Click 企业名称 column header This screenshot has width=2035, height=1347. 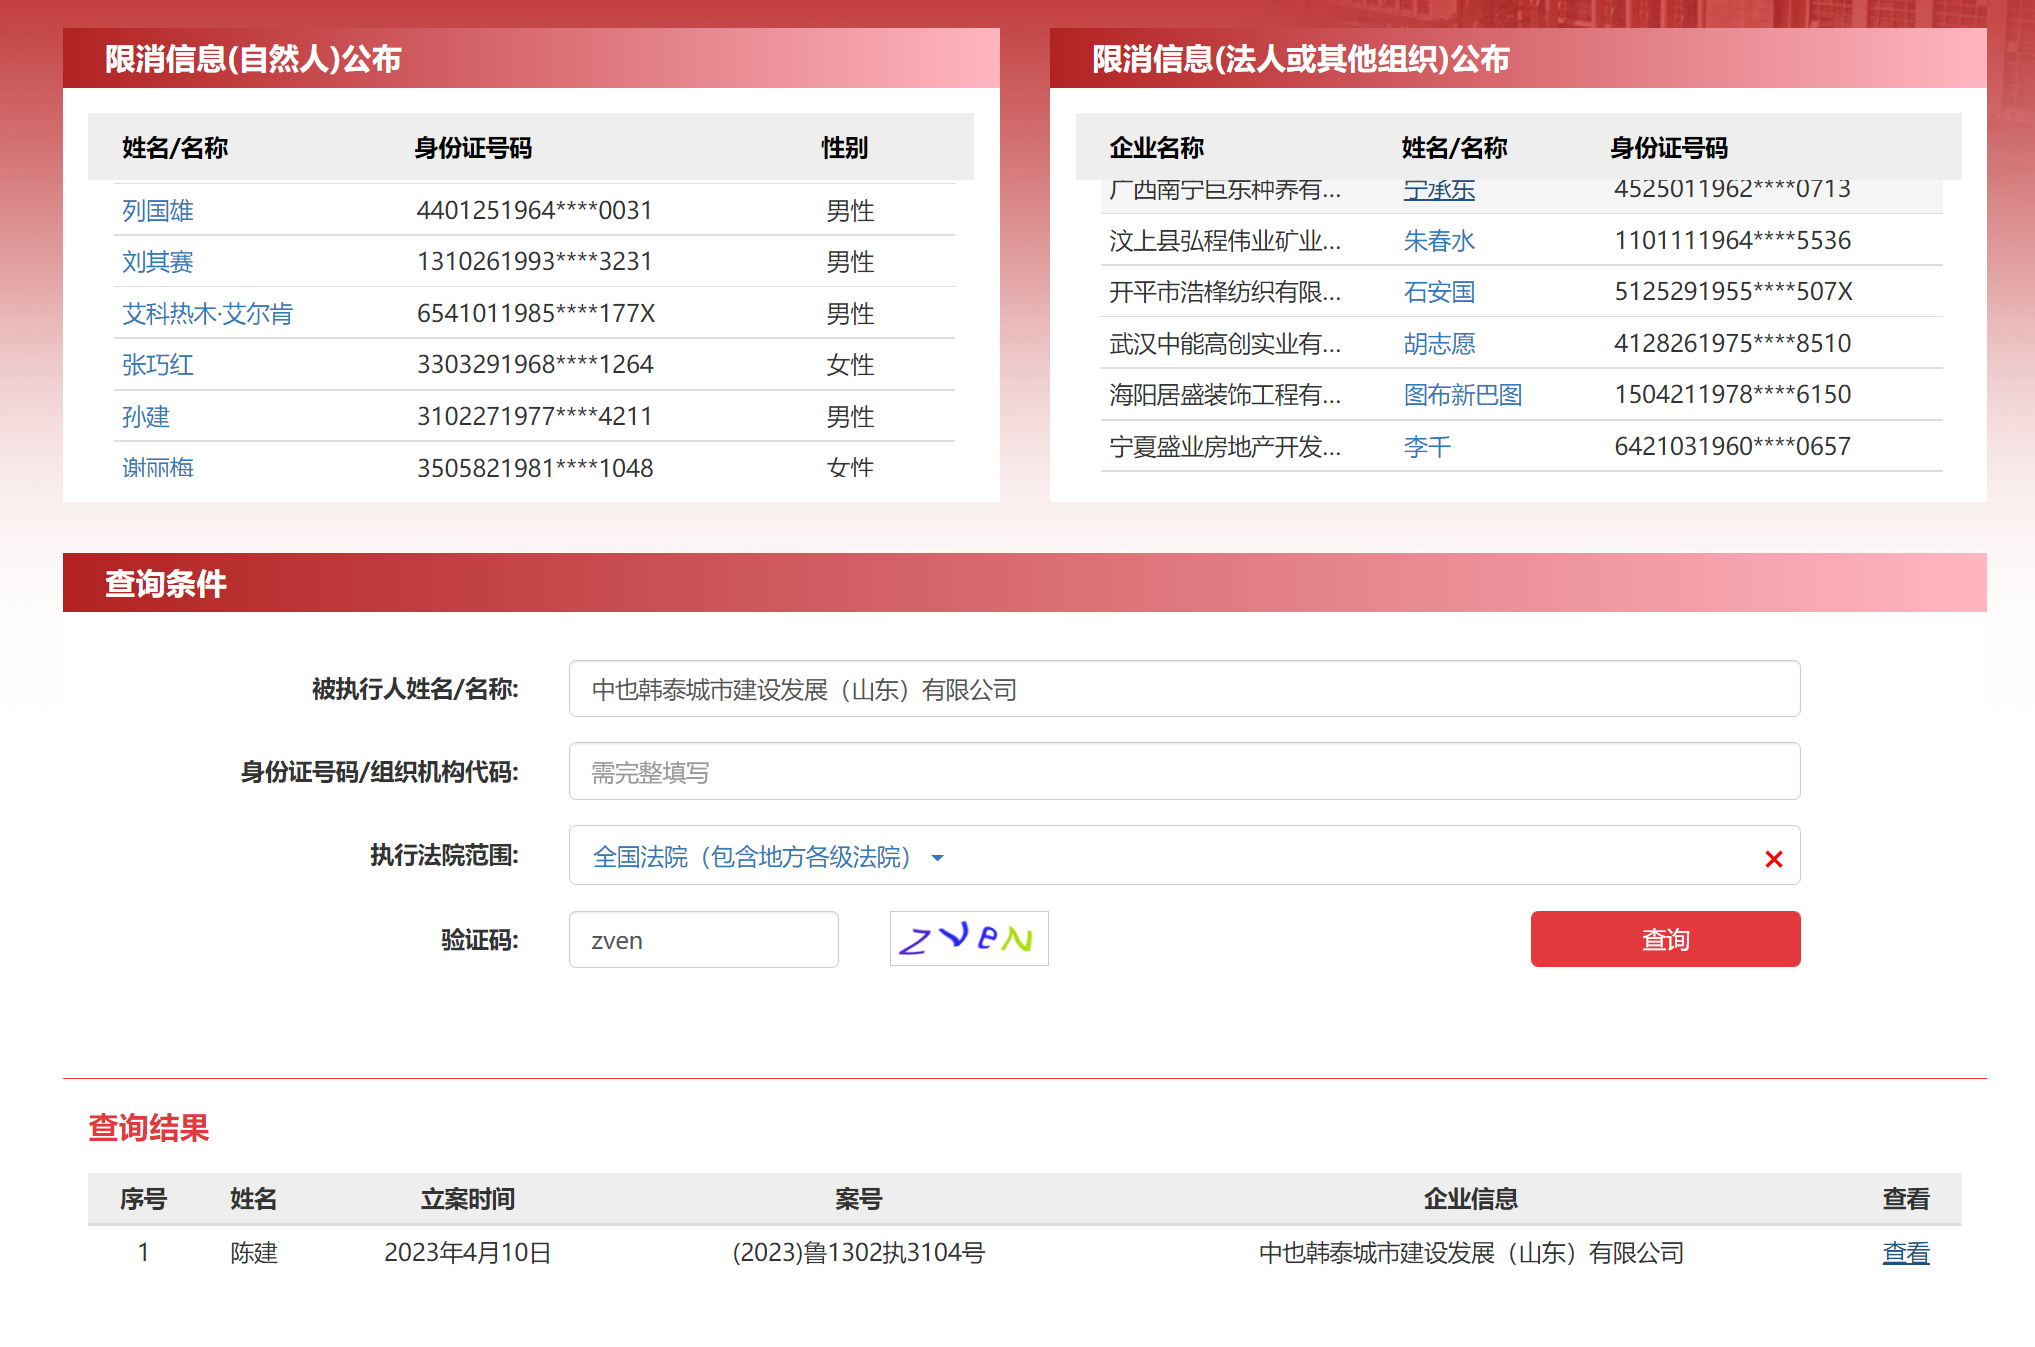[x=1156, y=148]
